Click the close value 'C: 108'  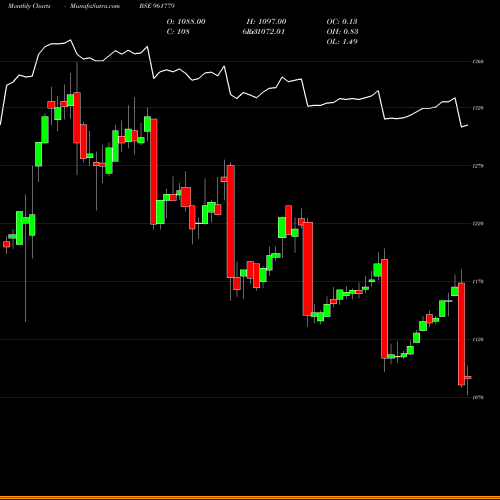pyautogui.click(x=178, y=32)
